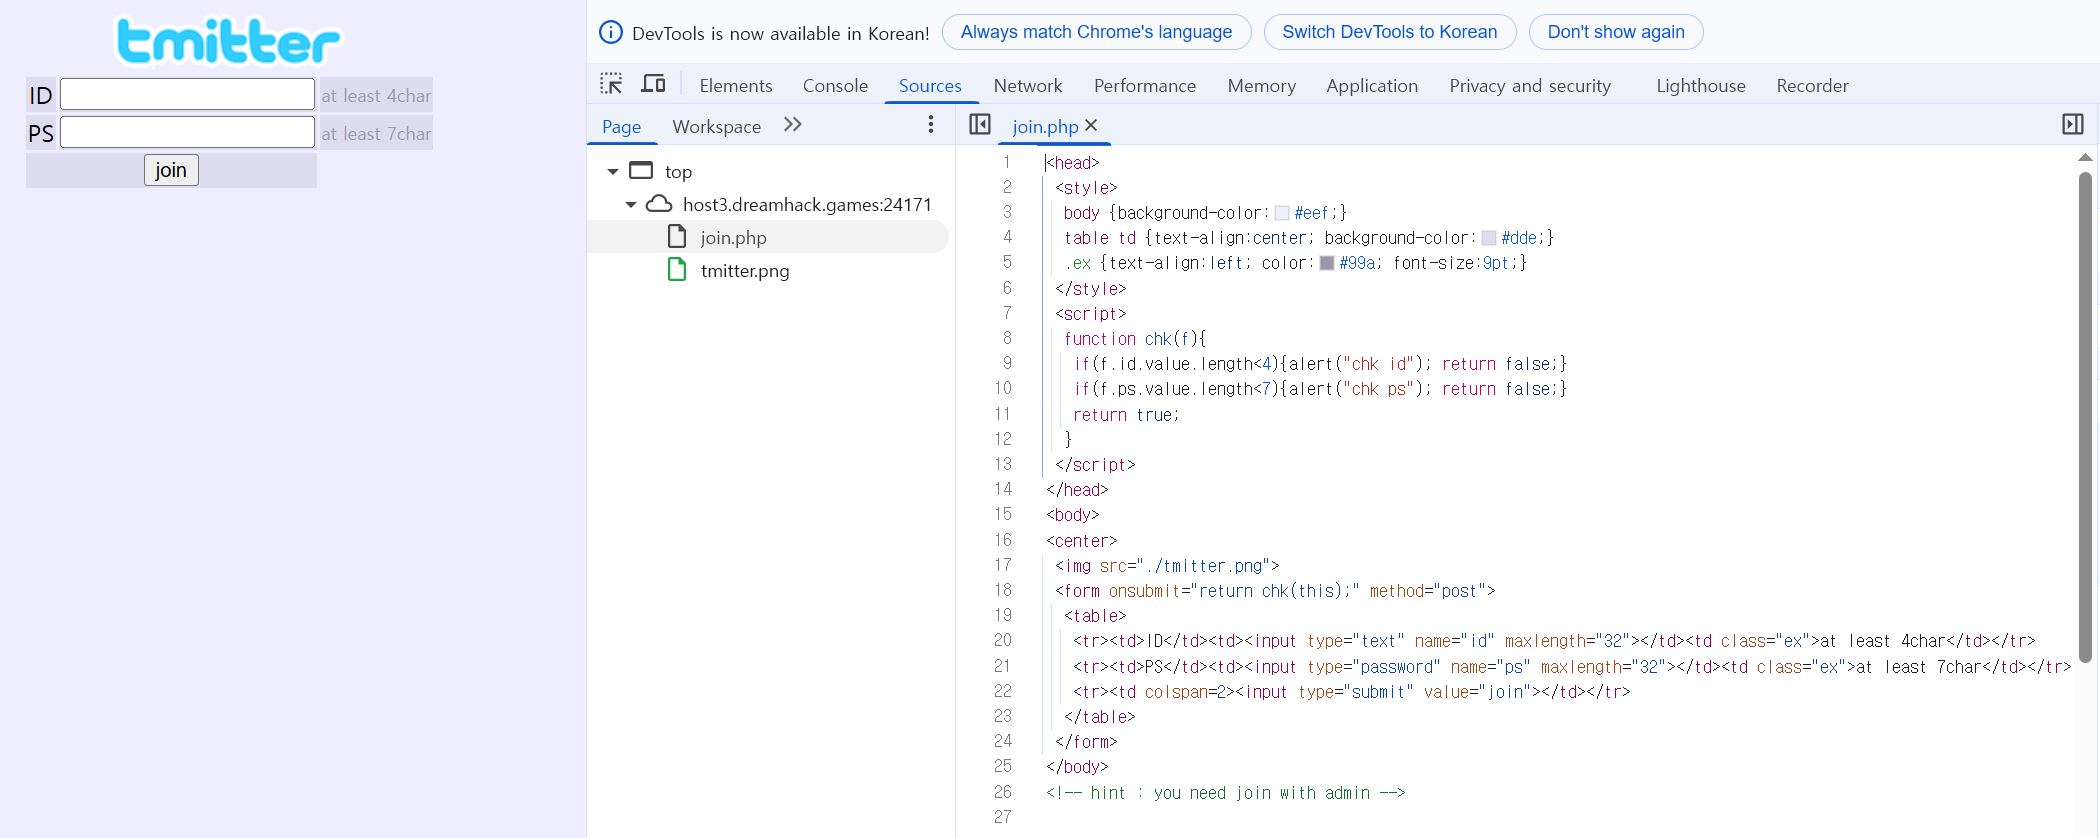
Task: Click the join submit button
Action: click(171, 170)
